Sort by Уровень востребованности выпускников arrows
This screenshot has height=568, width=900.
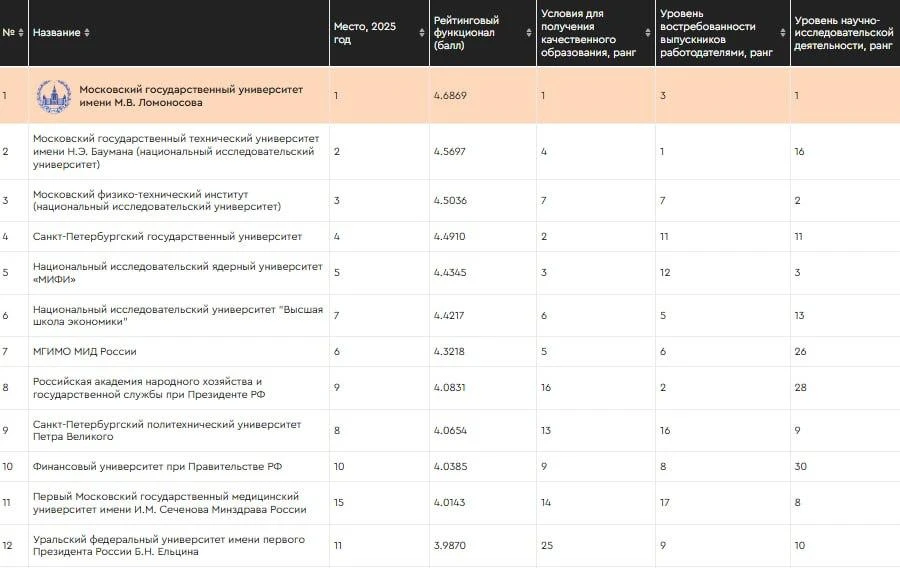[x=782, y=33]
